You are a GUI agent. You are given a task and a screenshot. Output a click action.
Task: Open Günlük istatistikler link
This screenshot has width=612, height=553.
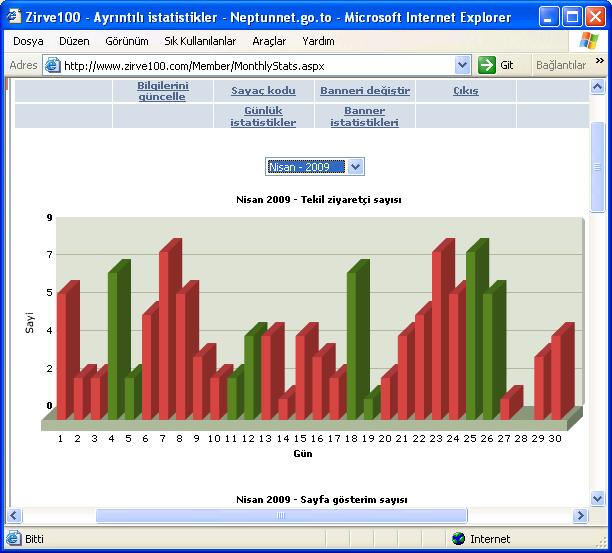click(263, 117)
